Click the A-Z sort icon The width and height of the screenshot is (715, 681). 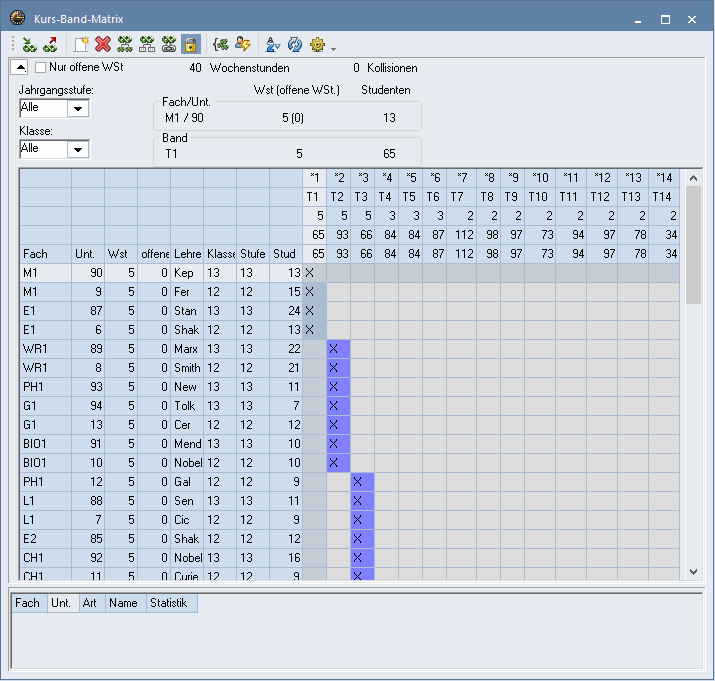273,45
